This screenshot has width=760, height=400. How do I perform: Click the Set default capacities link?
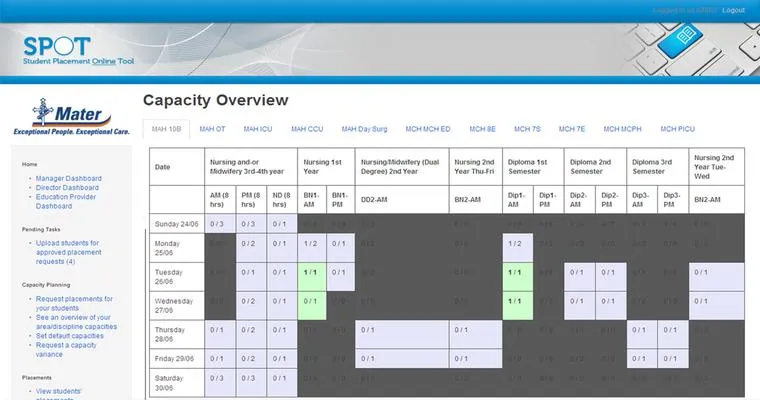pos(70,336)
